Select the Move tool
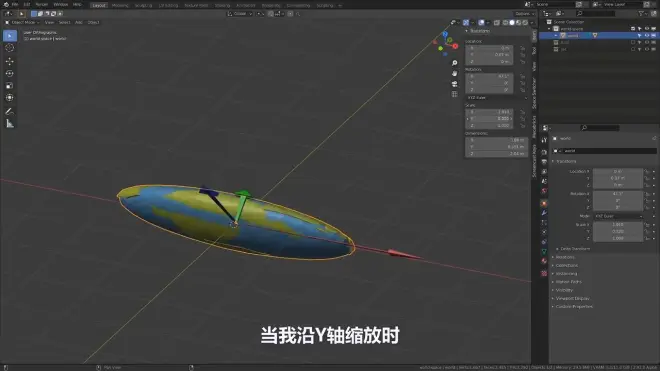 pyautogui.click(x=10, y=61)
